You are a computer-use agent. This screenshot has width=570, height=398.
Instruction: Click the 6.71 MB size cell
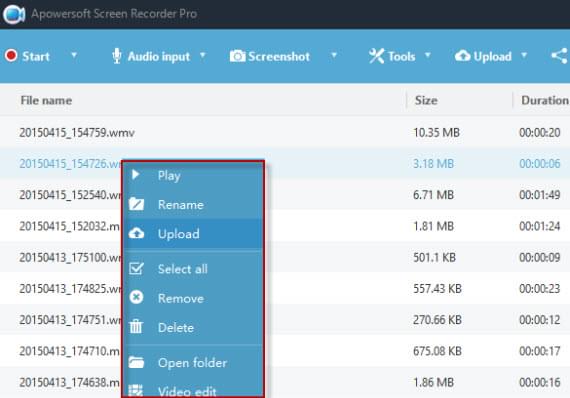[x=433, y=195]
